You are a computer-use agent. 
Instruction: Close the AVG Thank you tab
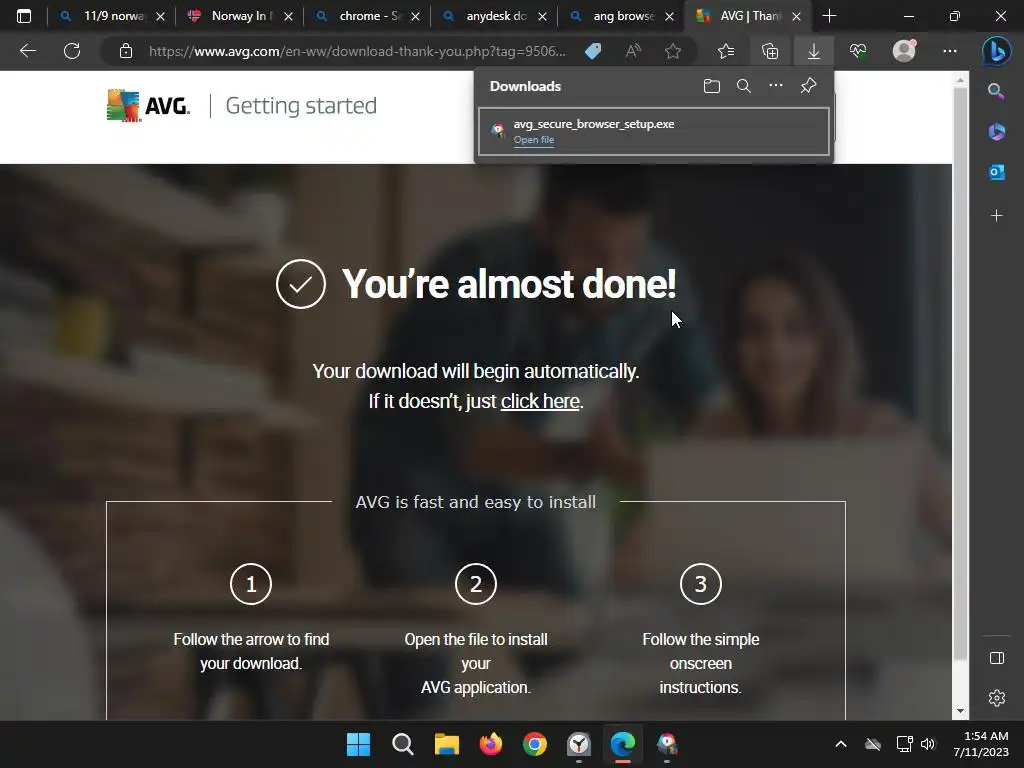796,16
